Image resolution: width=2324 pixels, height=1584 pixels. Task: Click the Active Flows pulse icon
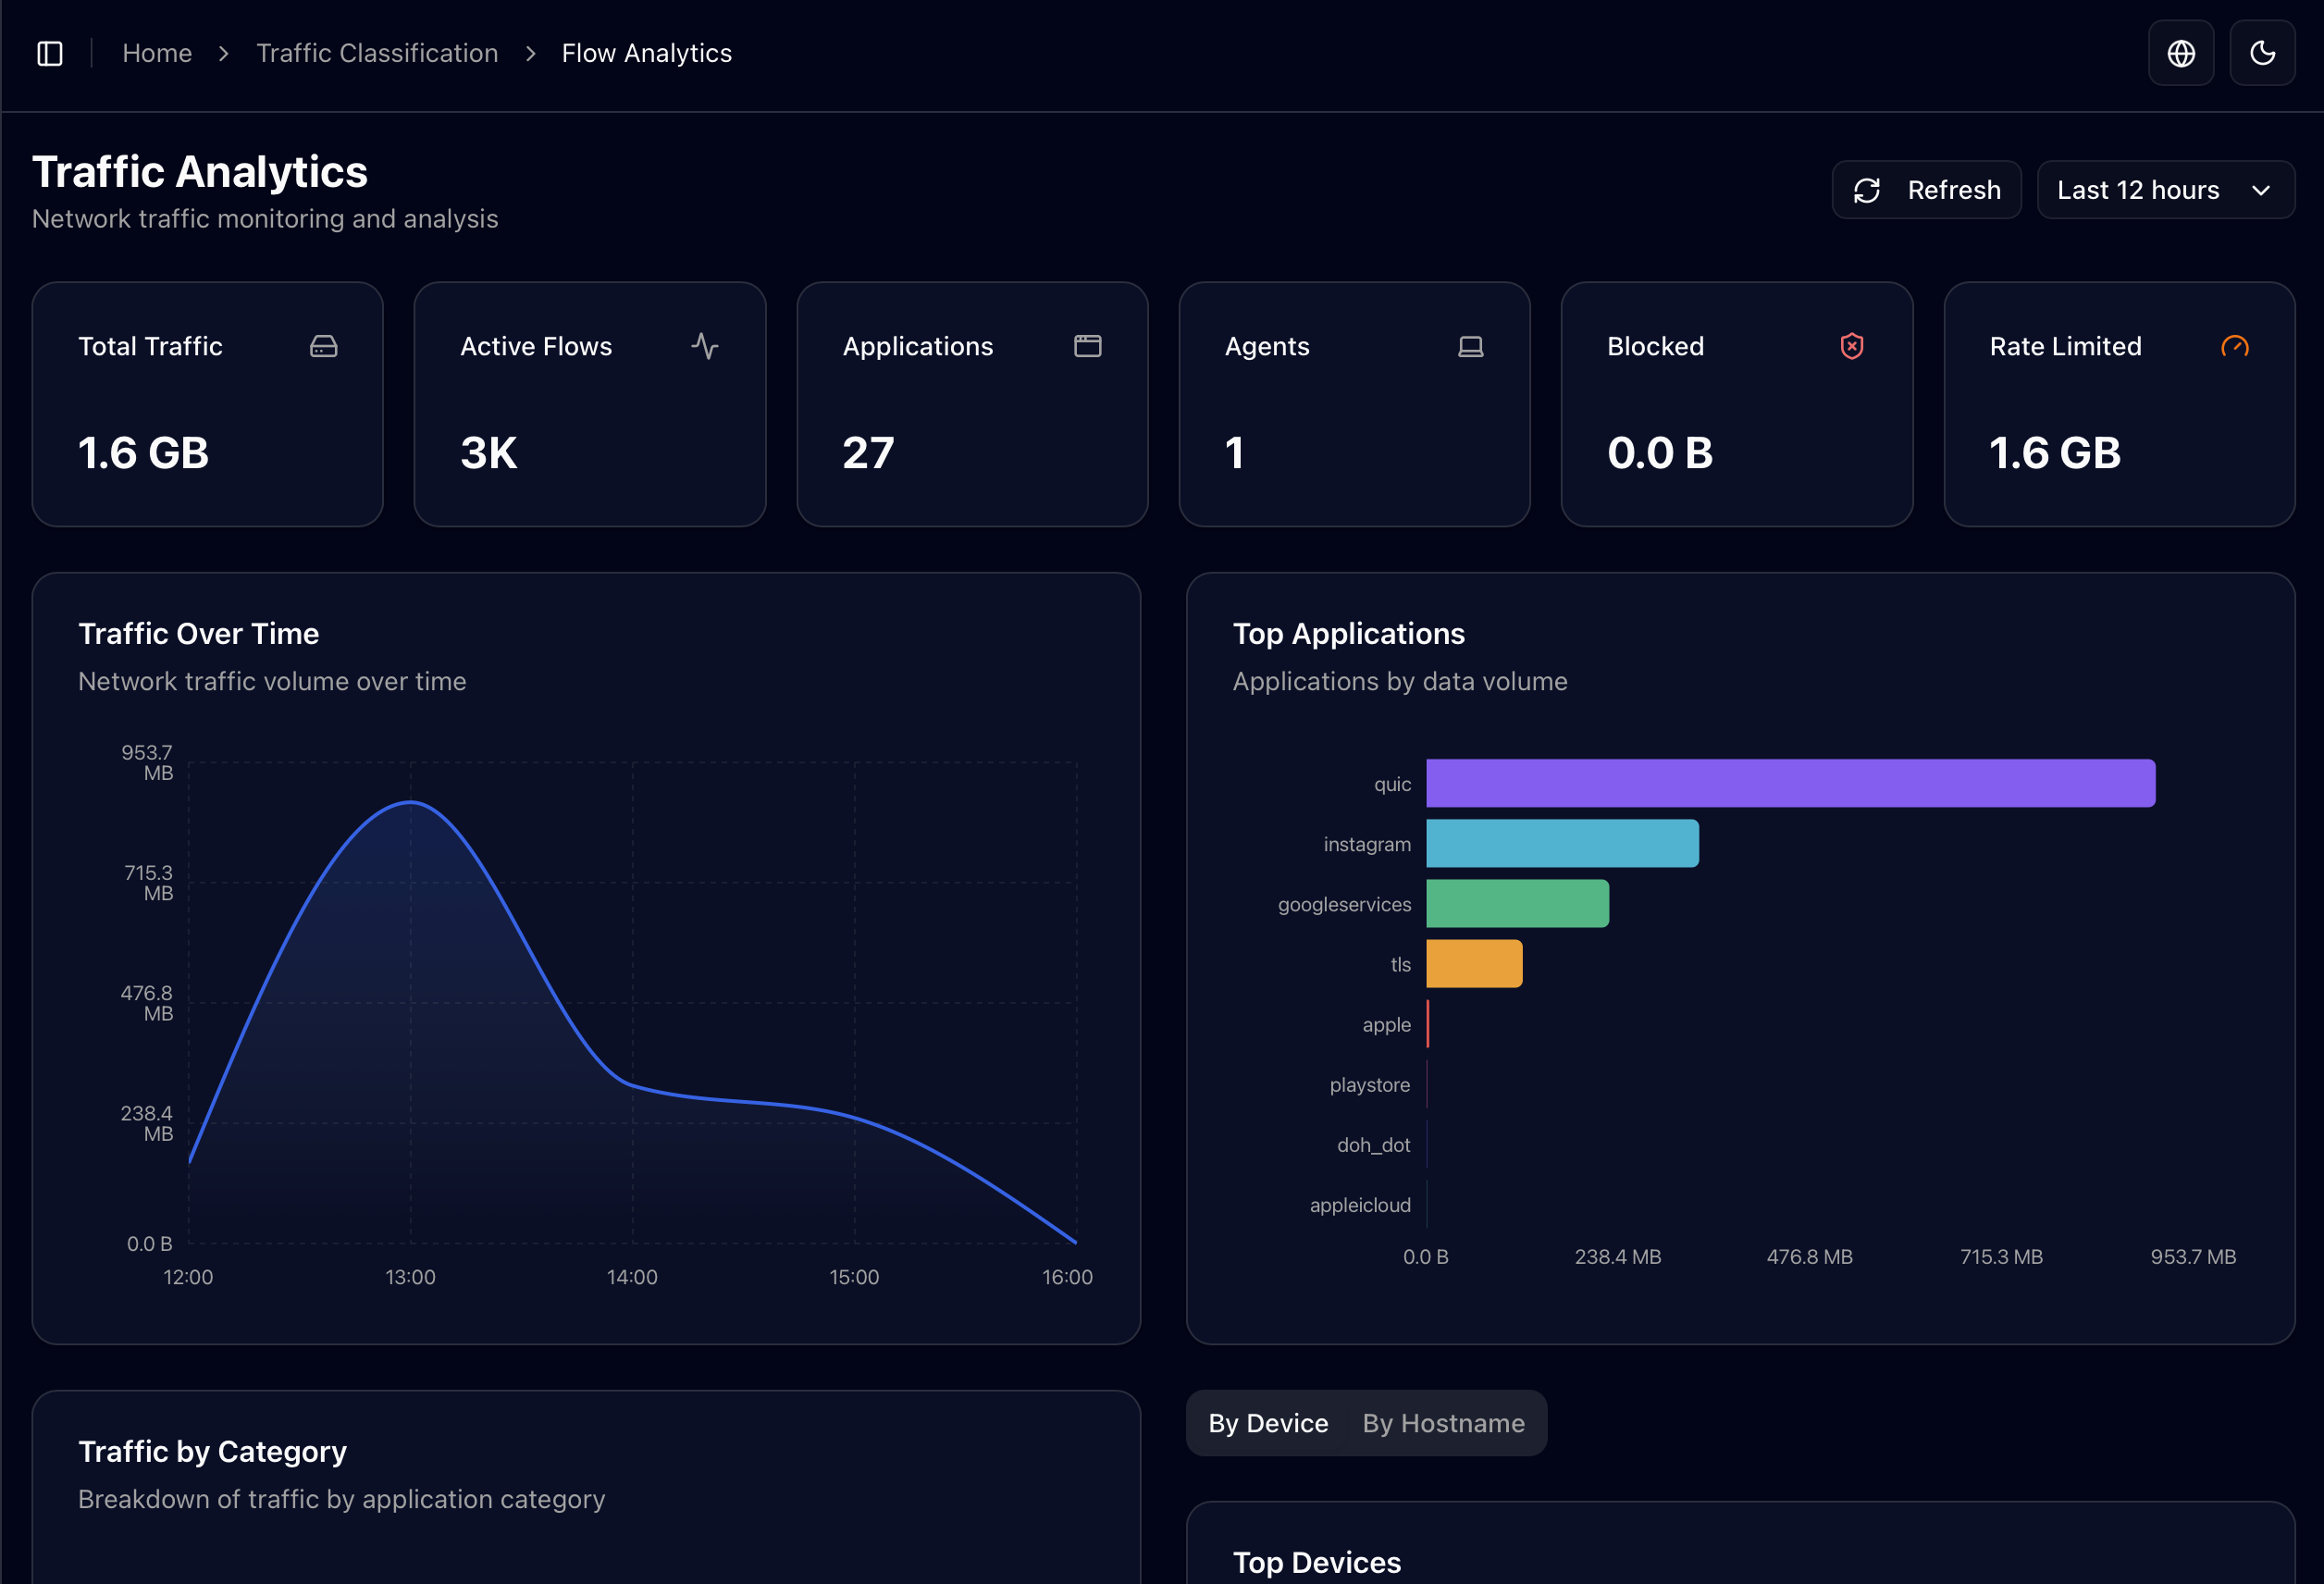[x=705, y=346]
